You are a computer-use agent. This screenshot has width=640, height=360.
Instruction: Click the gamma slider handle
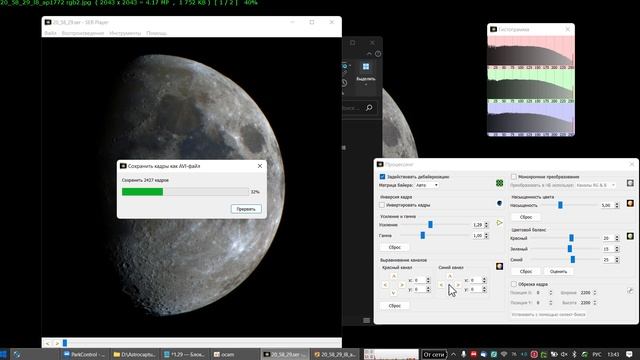pos(423,236)
